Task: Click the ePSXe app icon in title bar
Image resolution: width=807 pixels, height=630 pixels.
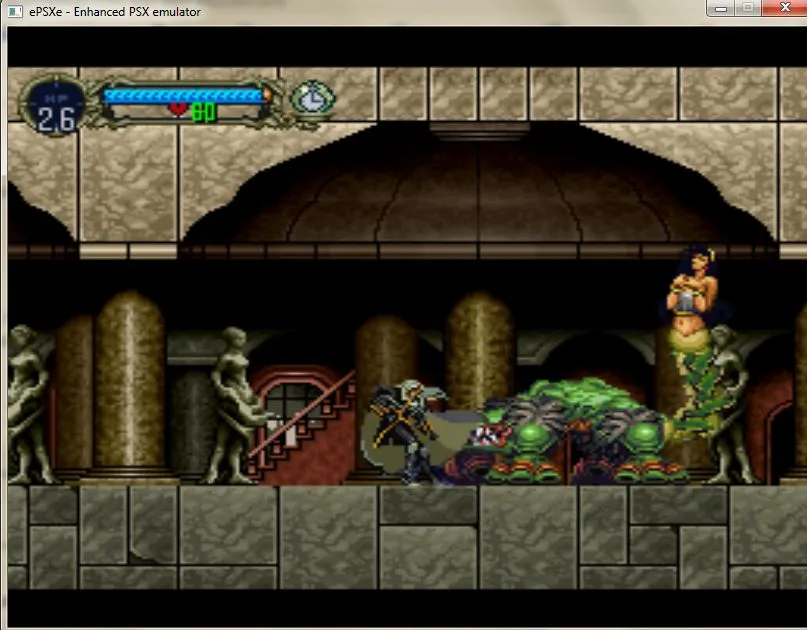Action: tap(15, 11)
